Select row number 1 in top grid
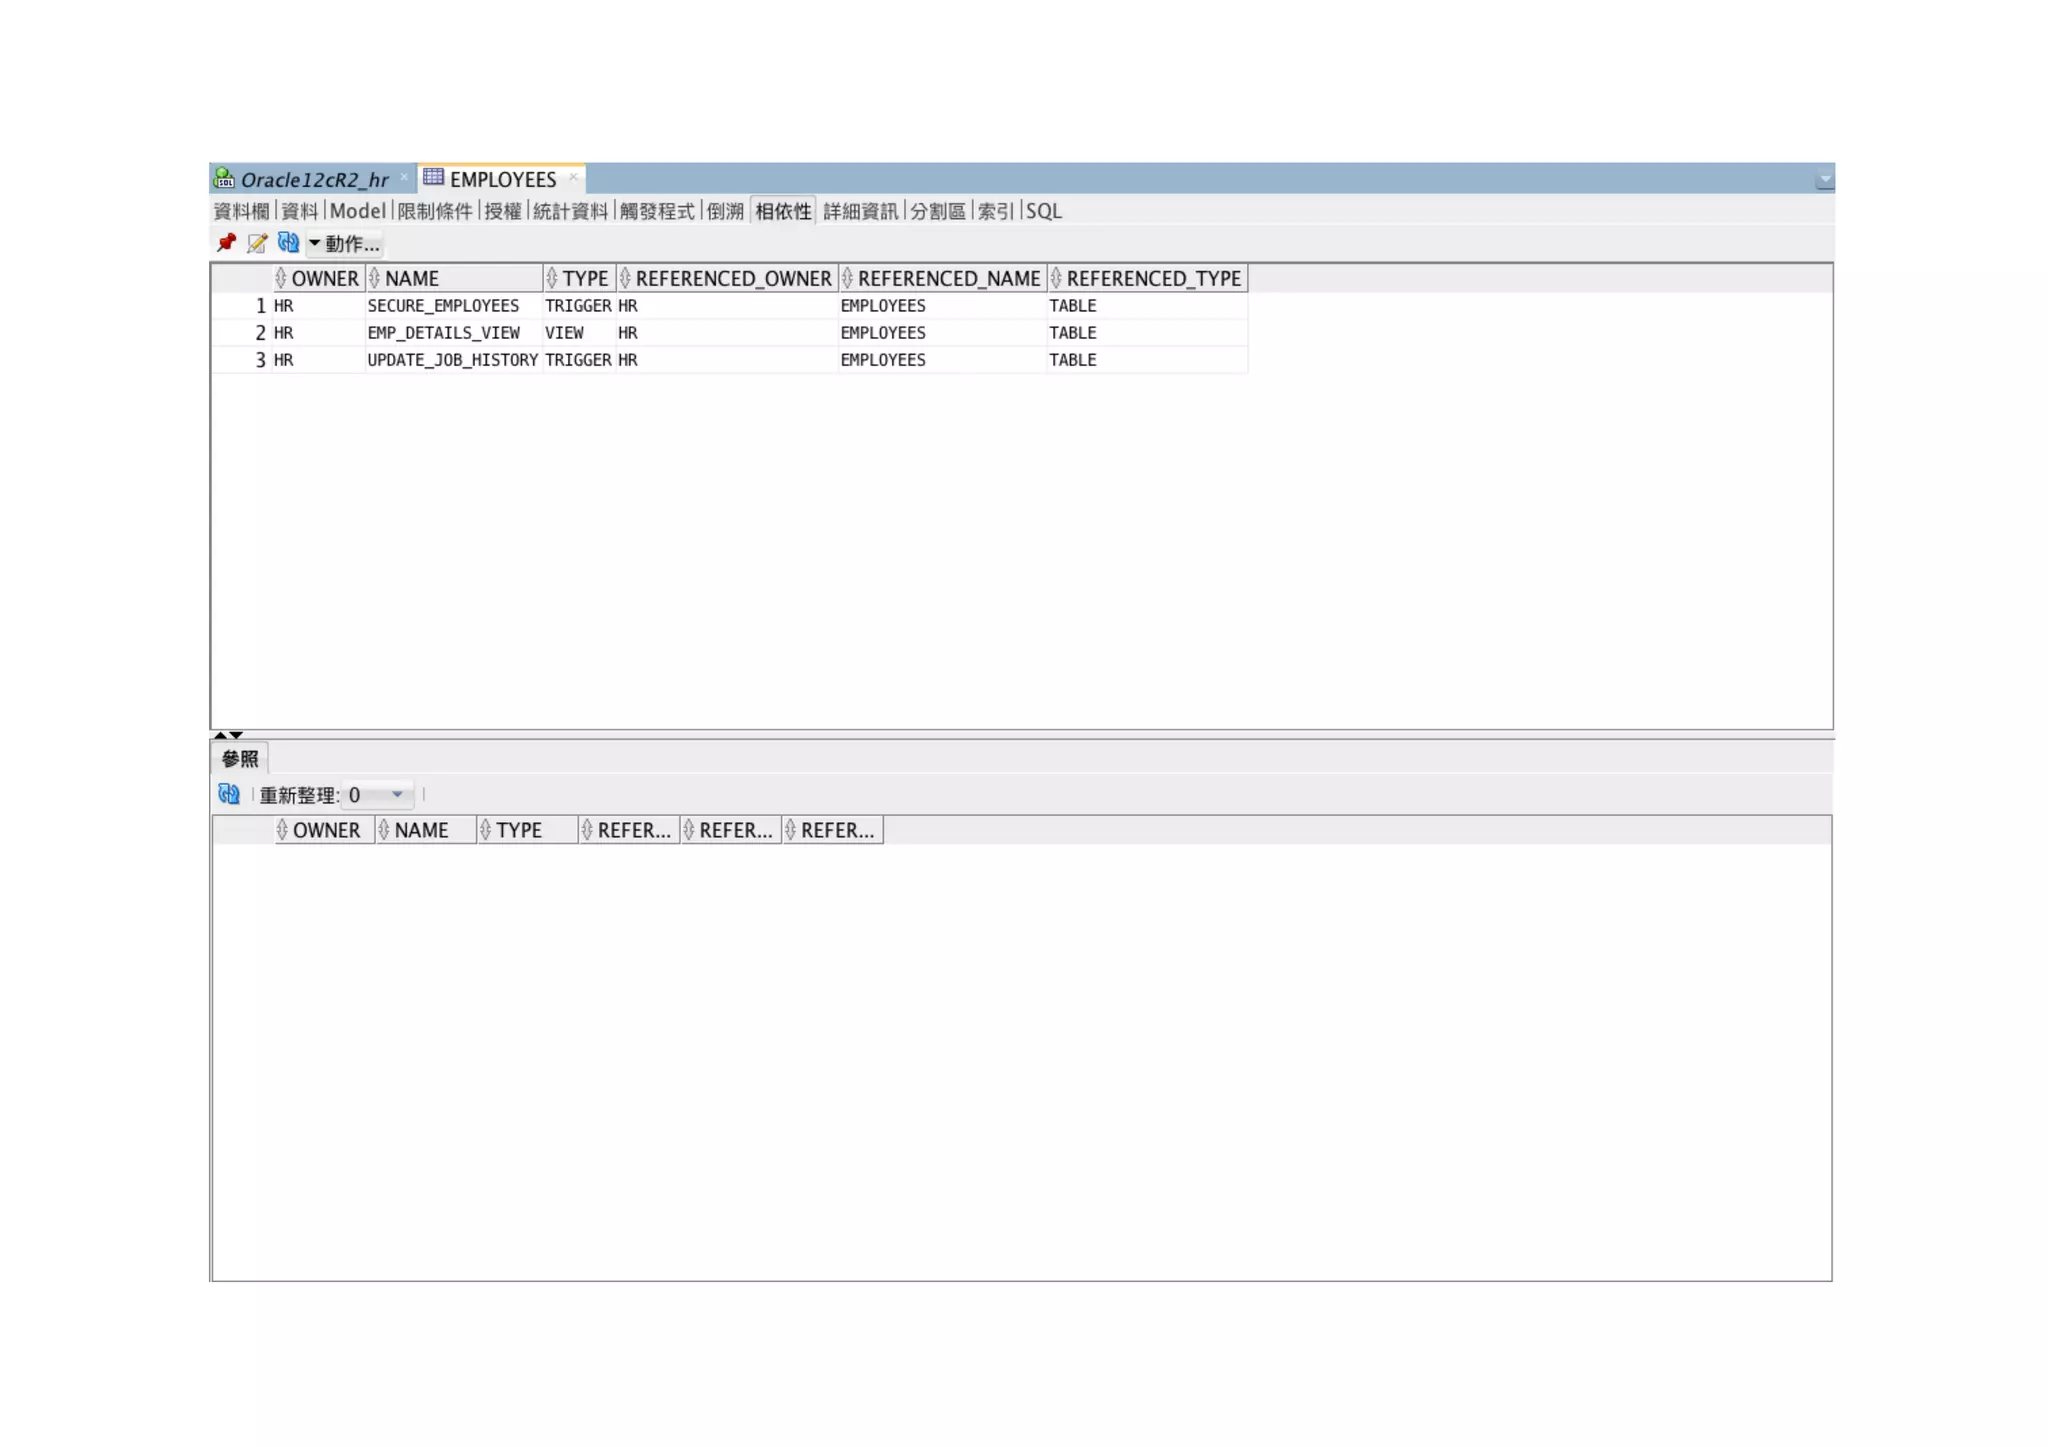 click(242, 306)
